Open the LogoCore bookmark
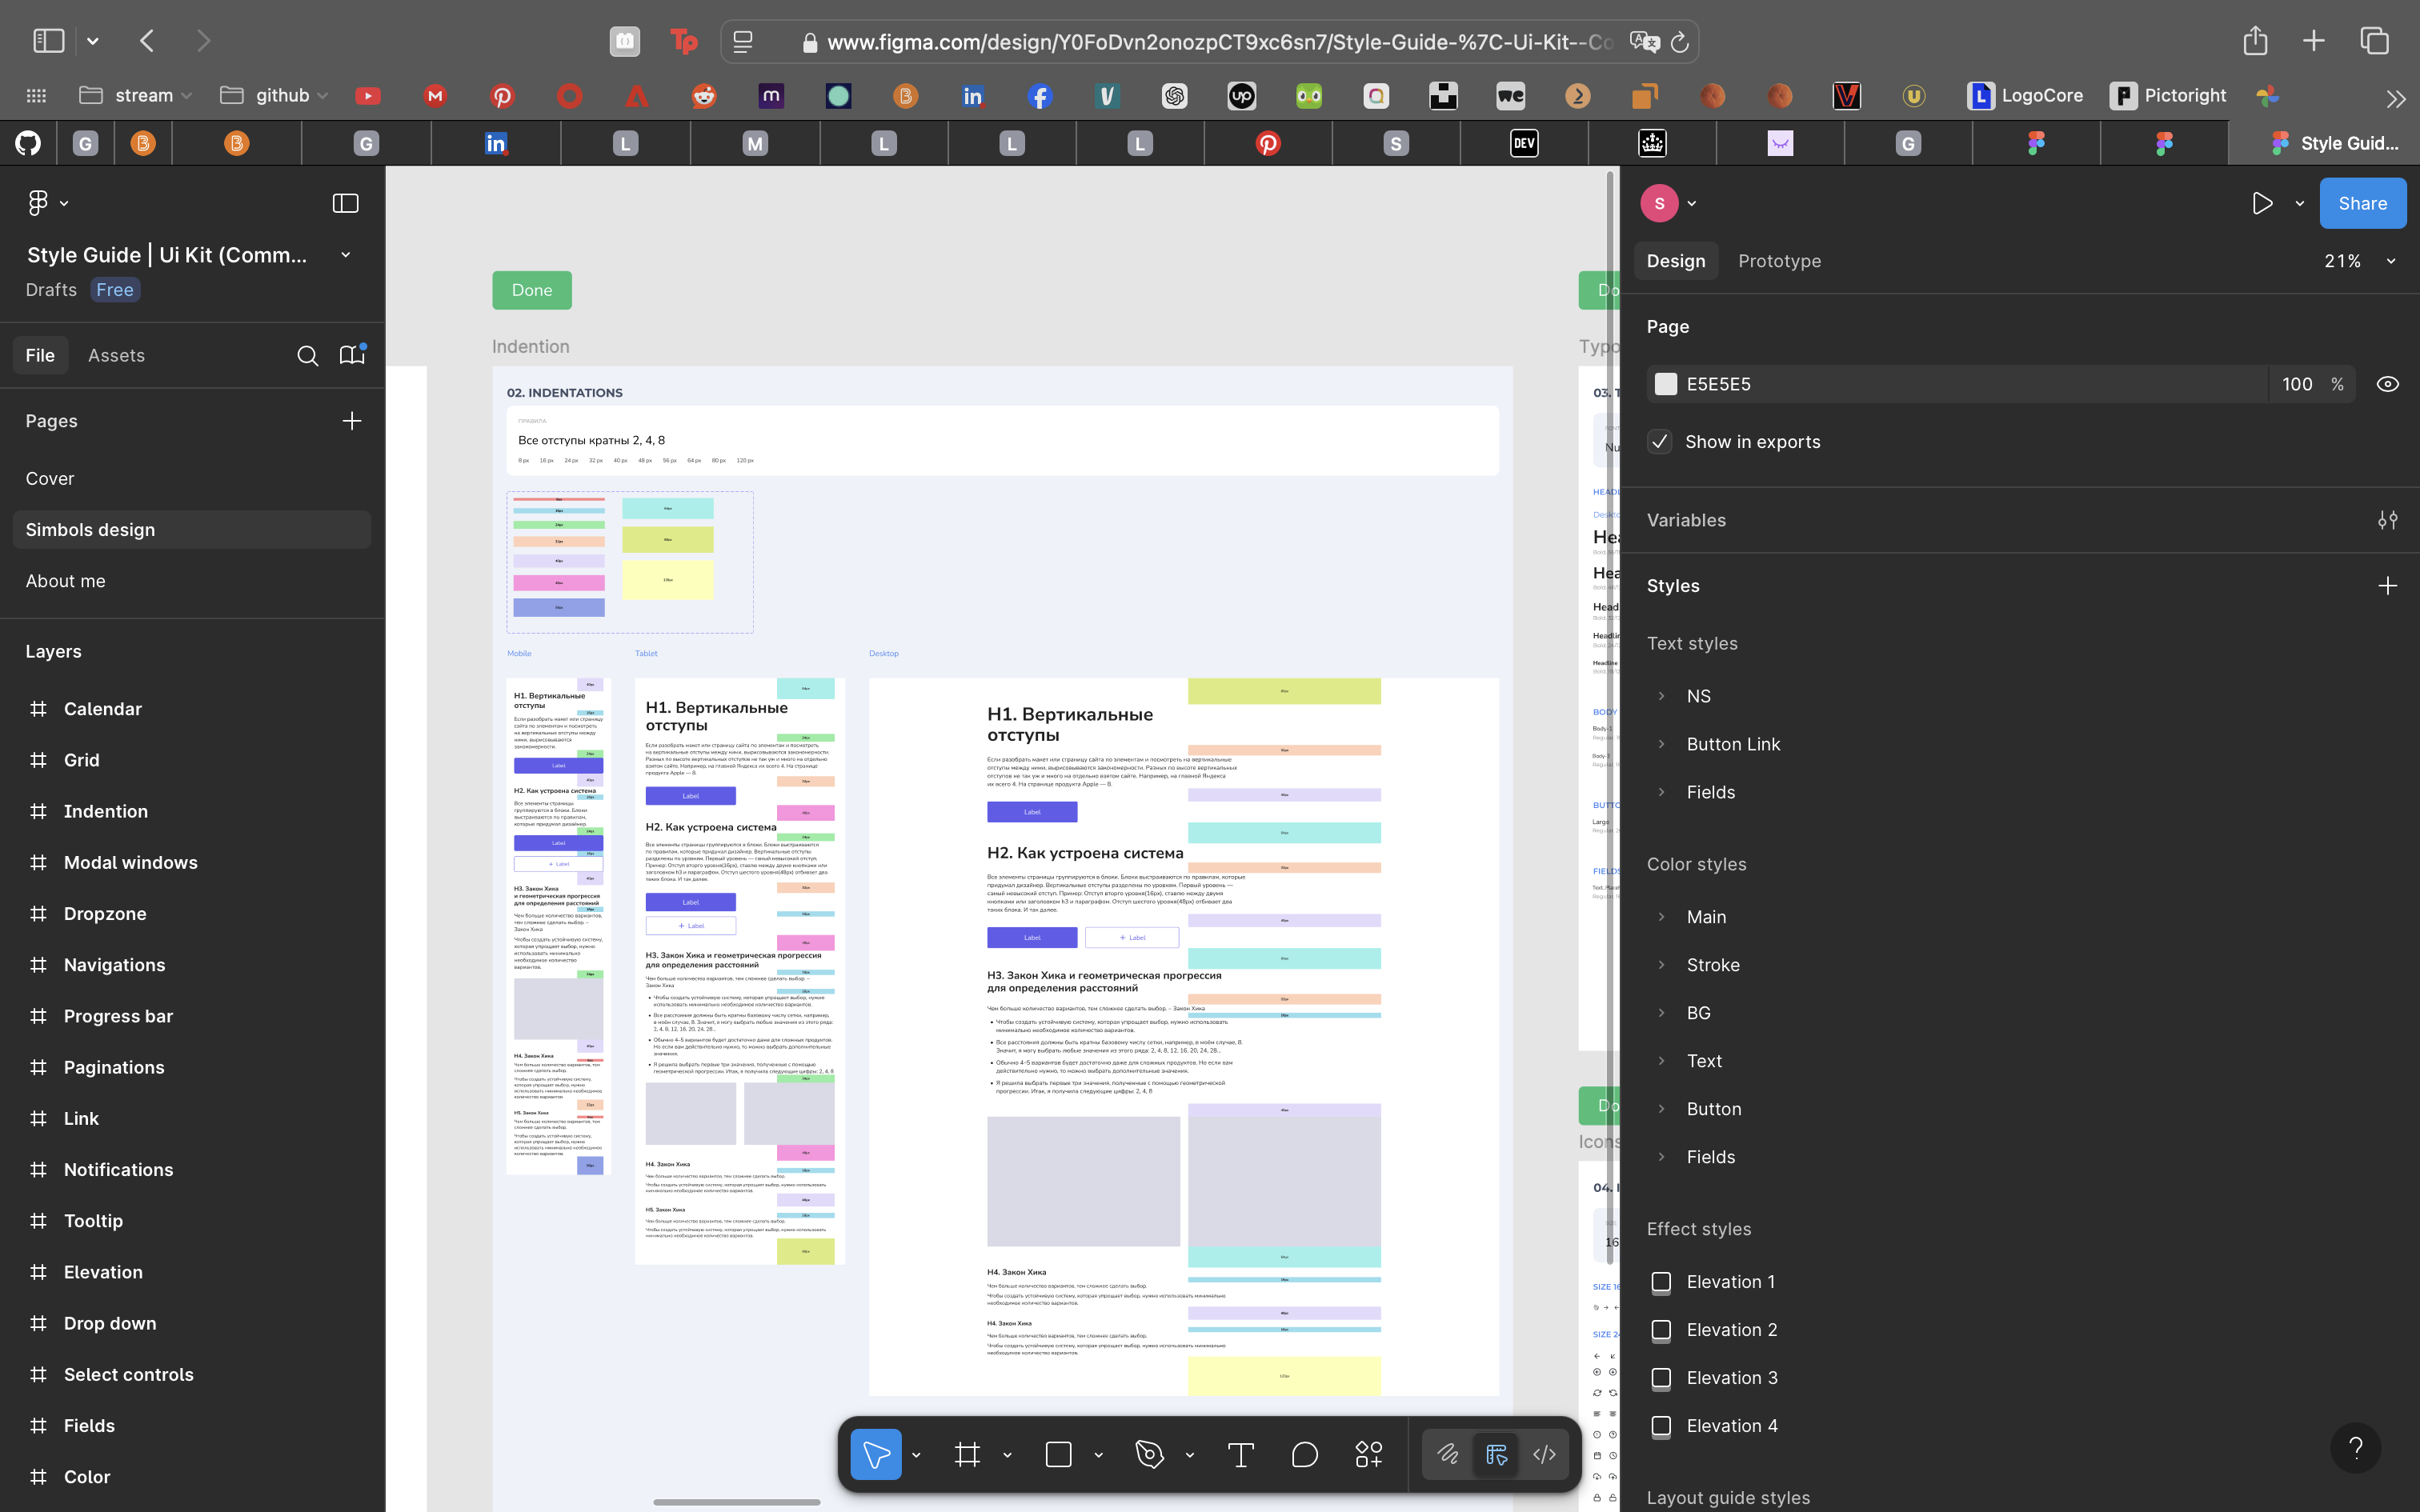Viewport: 2420px width, 1512px height. (2025, 96)
